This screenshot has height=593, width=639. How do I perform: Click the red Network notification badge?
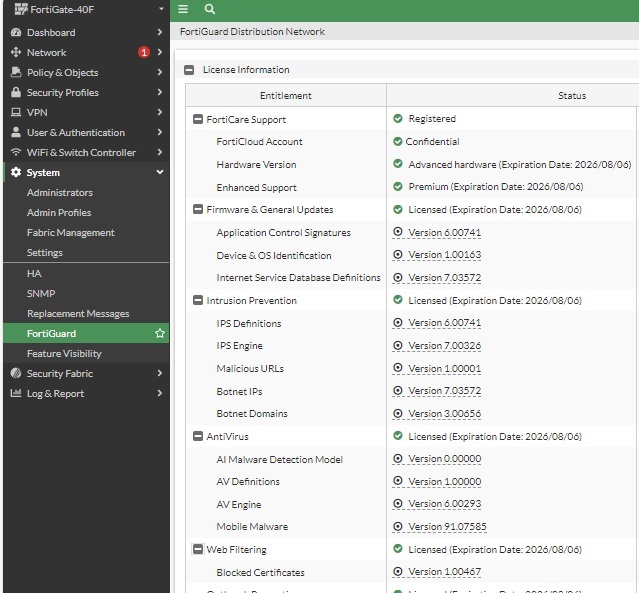pyautogui.click(x=143, y=52)
